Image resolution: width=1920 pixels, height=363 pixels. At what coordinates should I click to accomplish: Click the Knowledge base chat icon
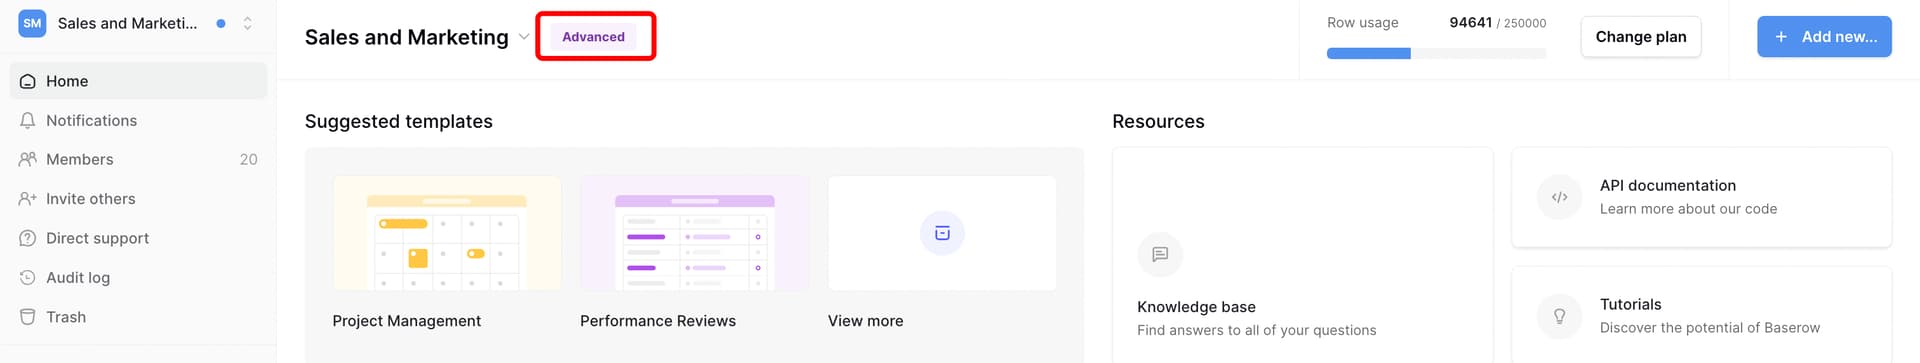1160,255
